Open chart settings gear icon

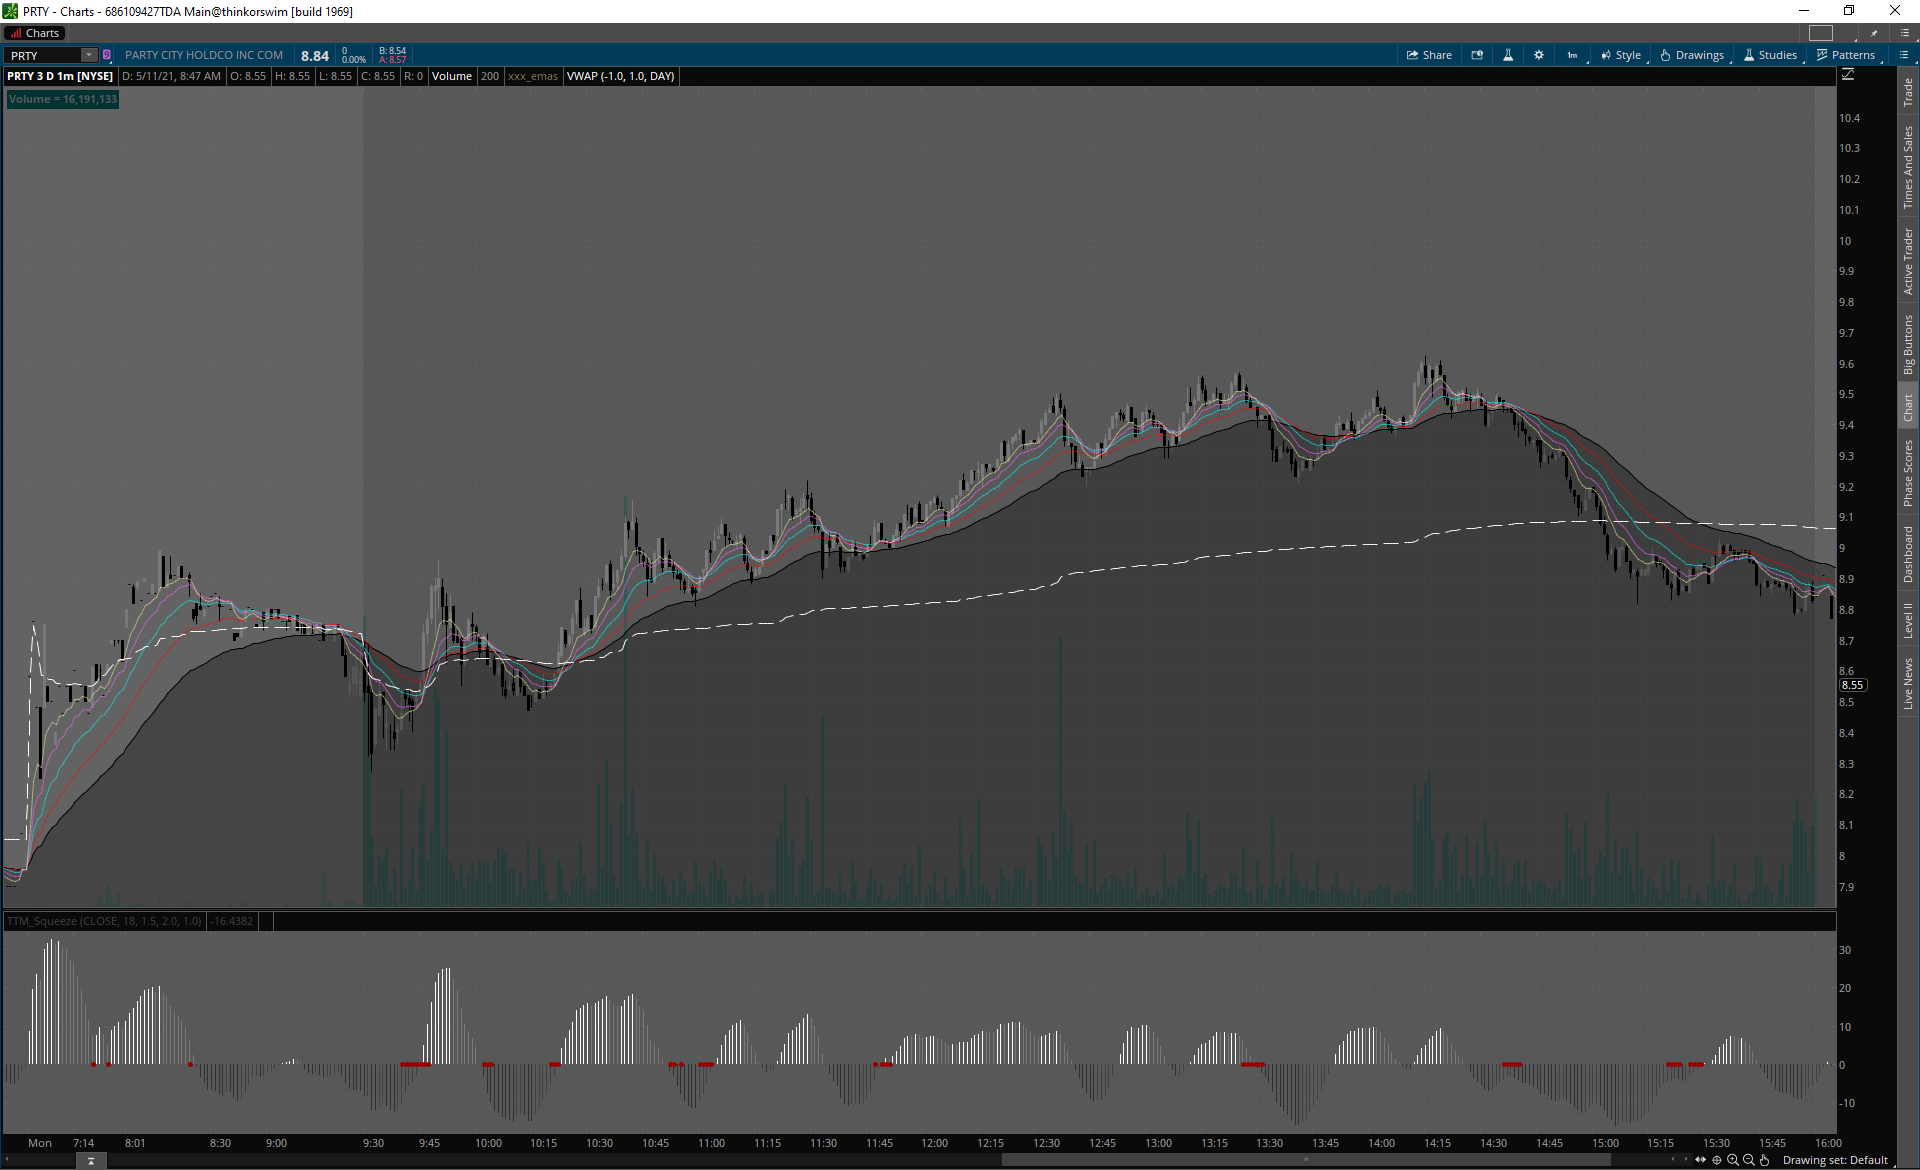(1539, 55)
